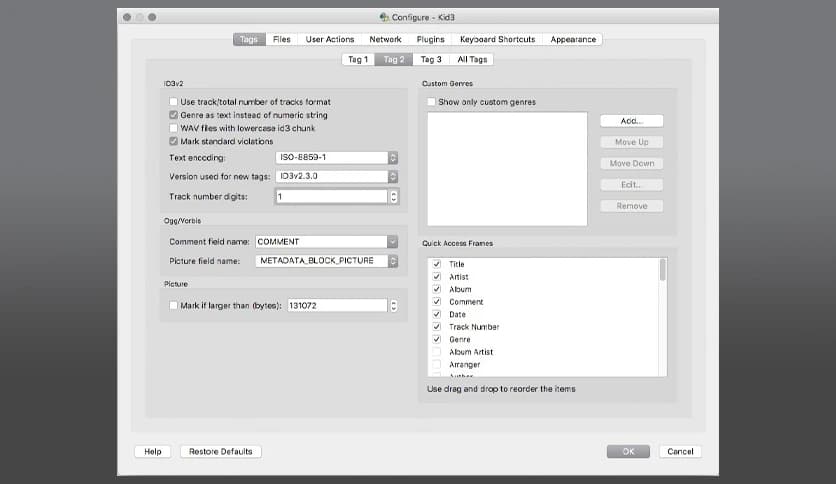Select the Tag 3 sub-tab
Screen dimensions: 836x484
(431, 59)
